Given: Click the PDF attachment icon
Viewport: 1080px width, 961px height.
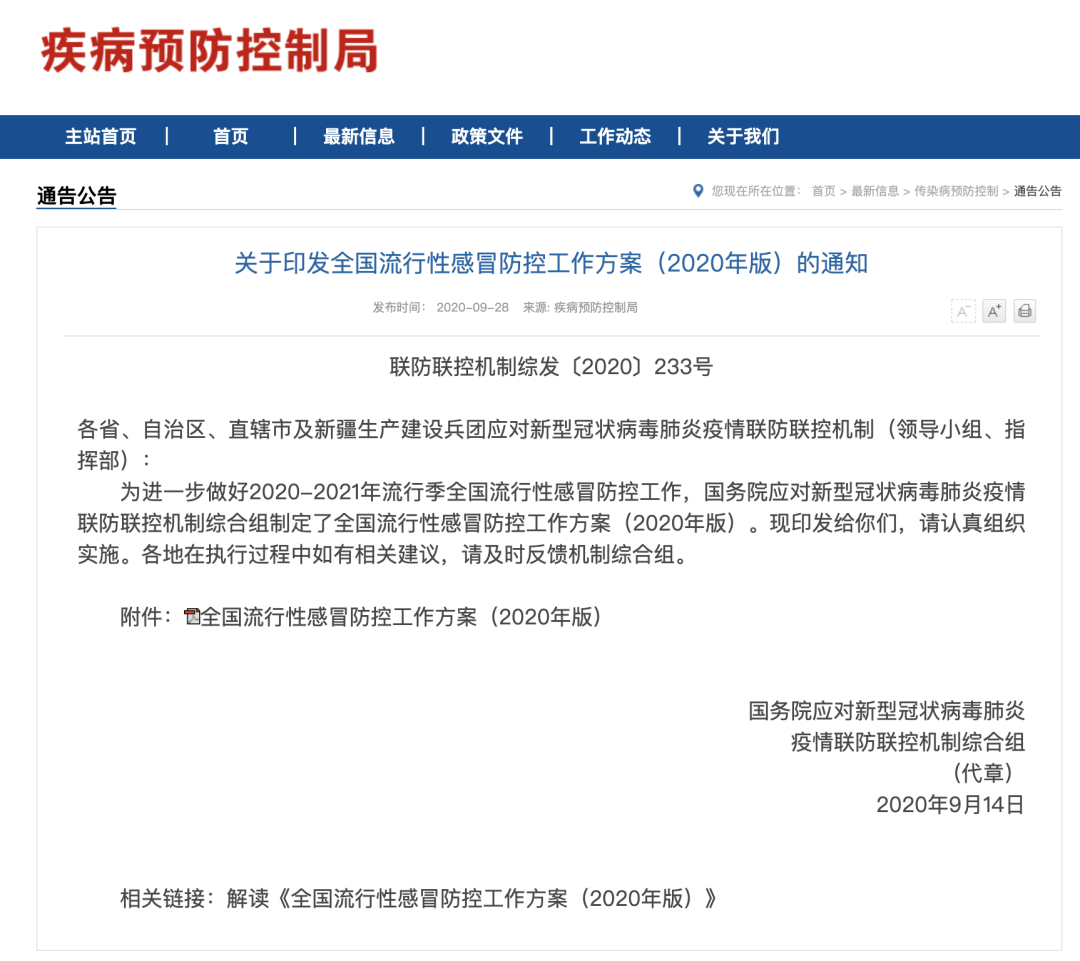Looking at the screenshot, I should (x=192, y=617).
